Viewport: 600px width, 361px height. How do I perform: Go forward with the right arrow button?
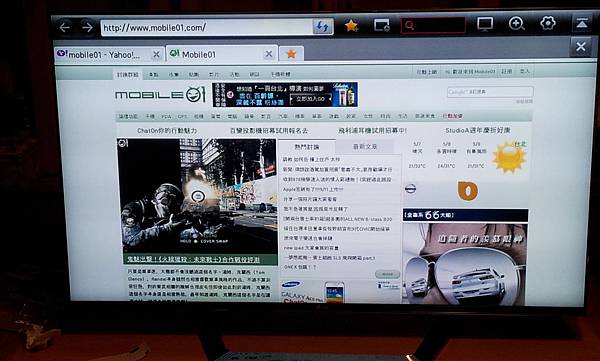tap(87, 28)
